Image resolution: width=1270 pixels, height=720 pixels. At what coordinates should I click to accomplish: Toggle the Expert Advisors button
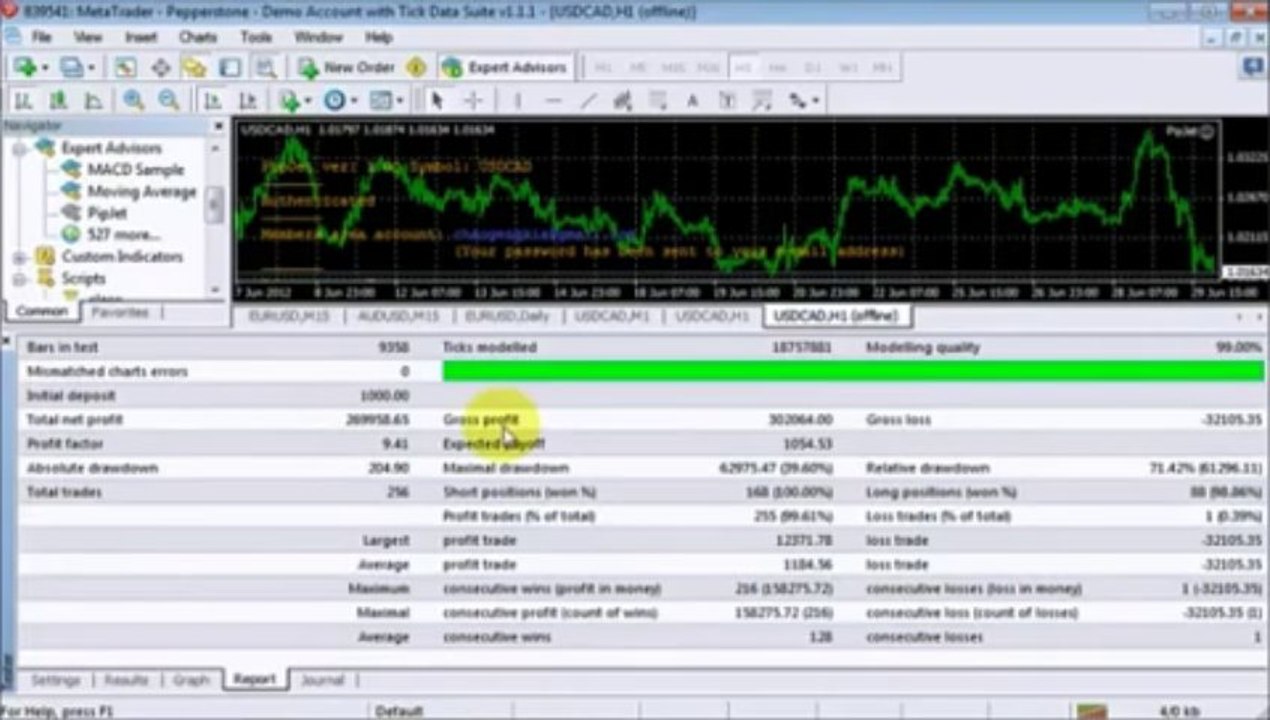pyautogui.click(x=505, y=67)
